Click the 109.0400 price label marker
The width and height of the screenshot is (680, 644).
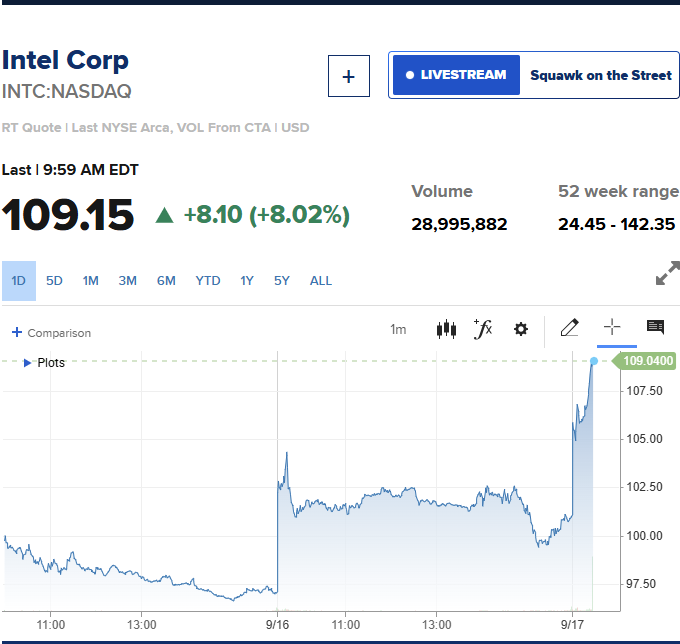click(x=644, y=361)
